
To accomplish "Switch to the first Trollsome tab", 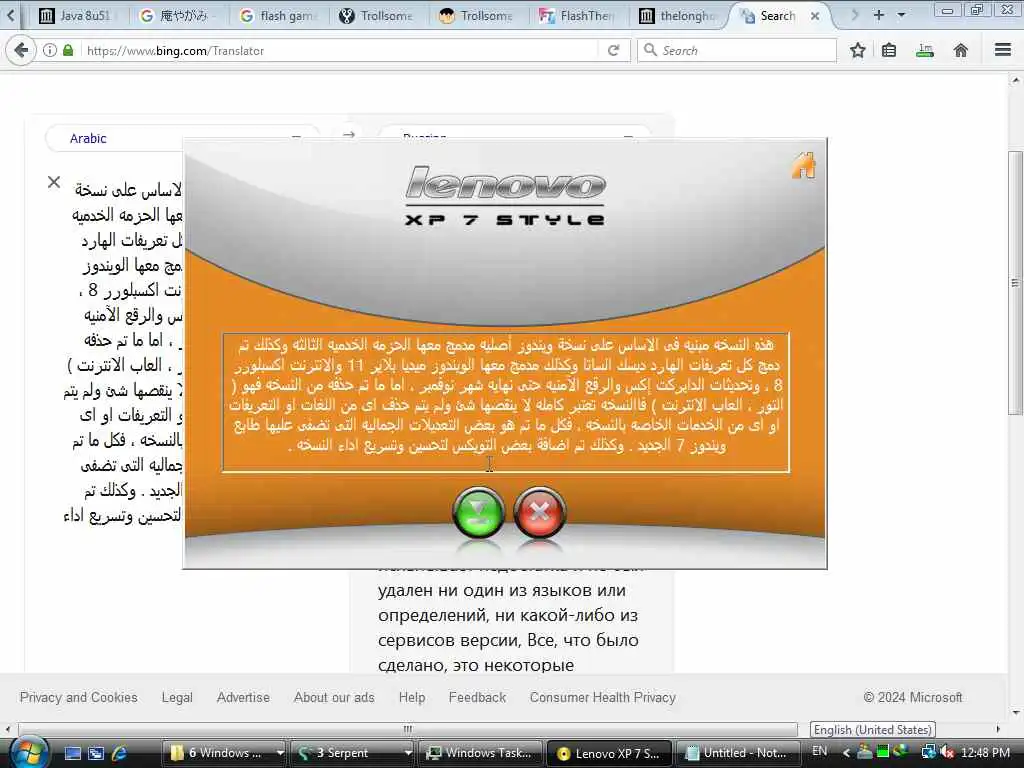I will coord(378,16).
